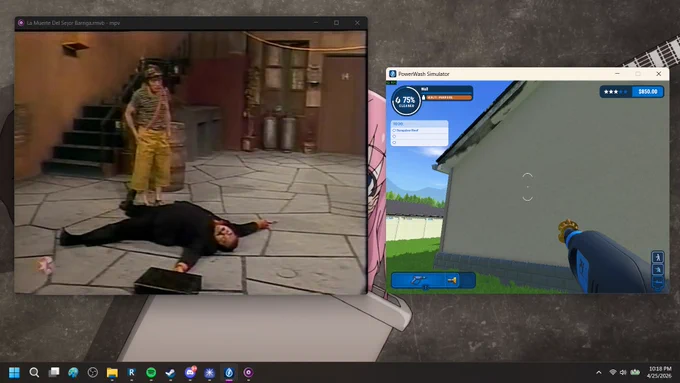Click the standing stance icon in PowerWash Simulator
Viewport: 680px width, 383px height.
coord(657,257)
